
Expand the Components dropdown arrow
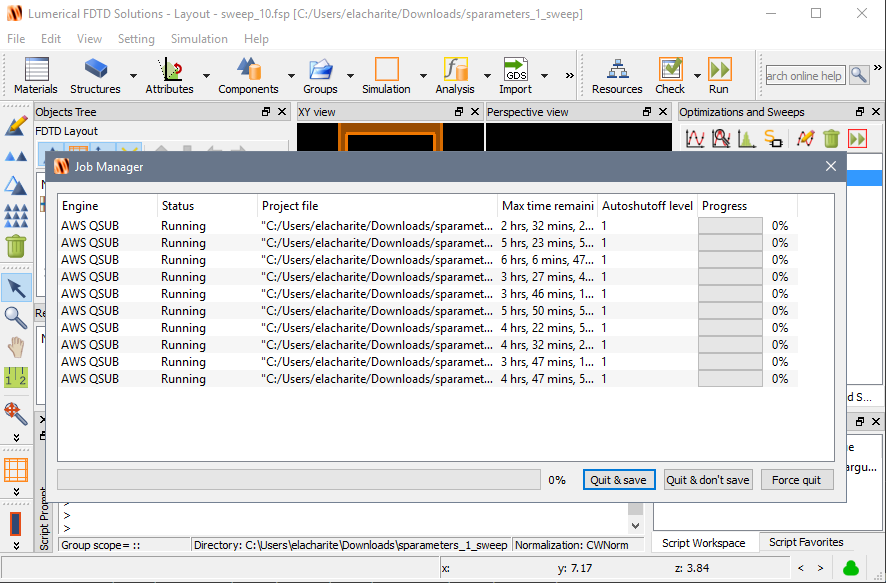[291, 75]
